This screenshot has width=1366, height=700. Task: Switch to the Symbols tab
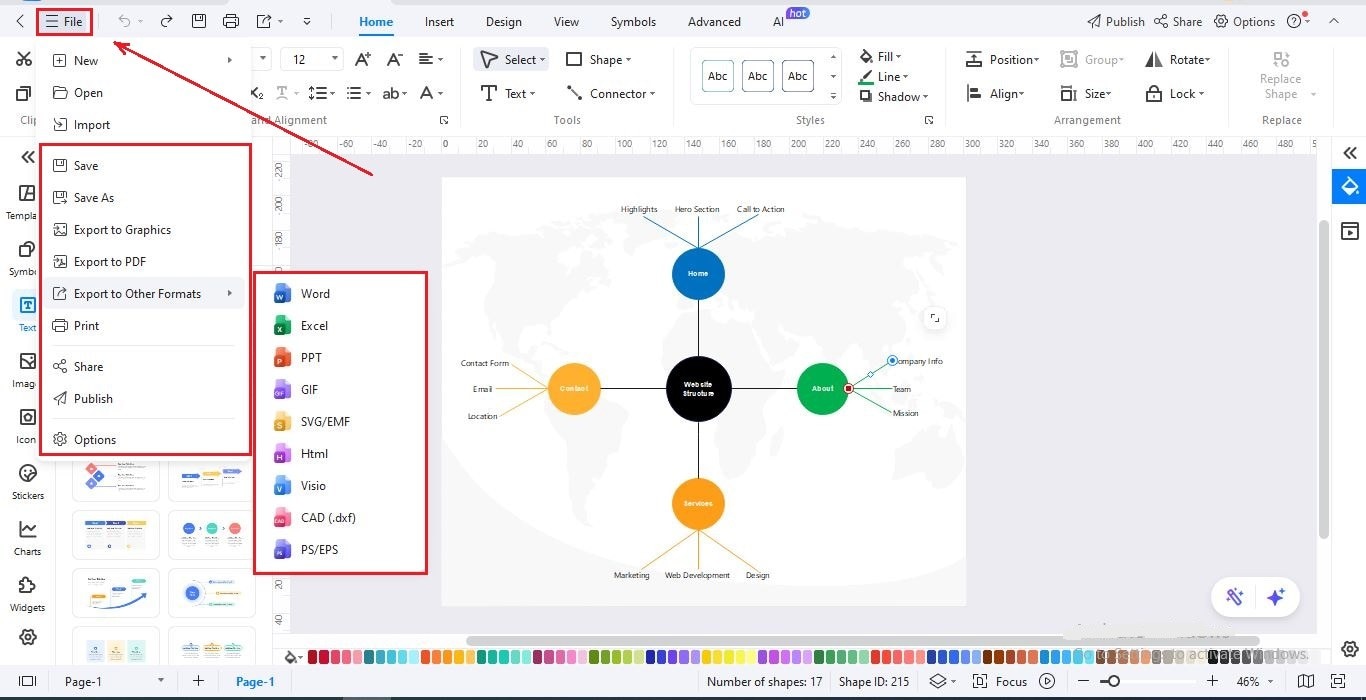coord(633,21)
